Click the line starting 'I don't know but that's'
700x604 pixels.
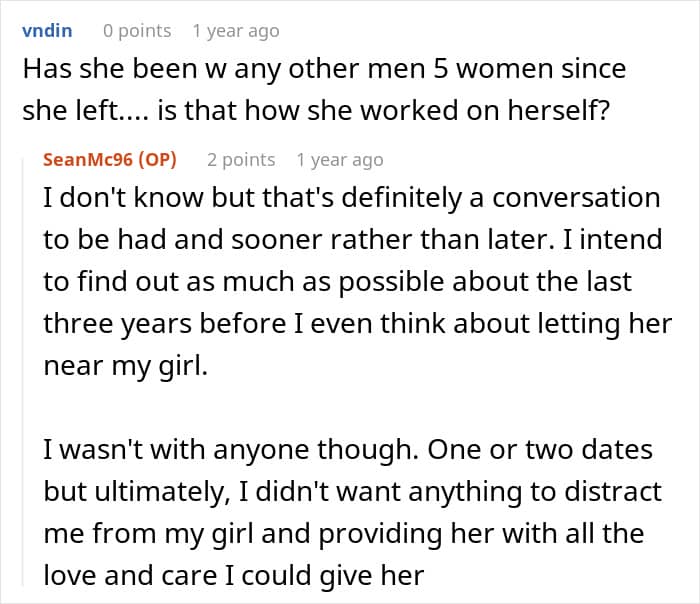click(x=352, y=198)
